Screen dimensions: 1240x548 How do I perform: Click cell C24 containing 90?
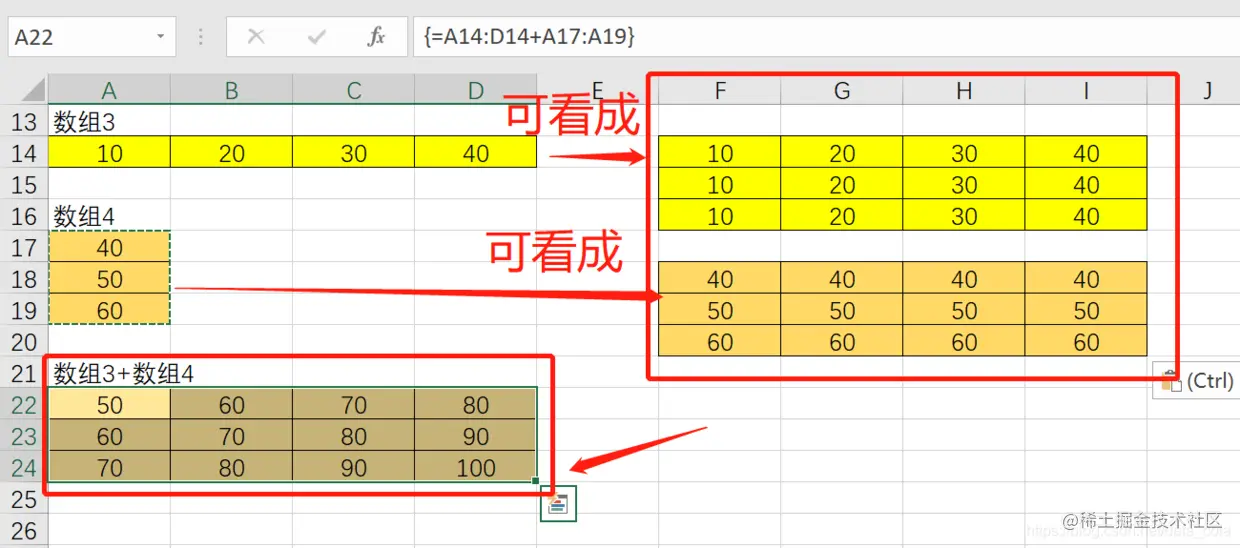pos(353,467)
